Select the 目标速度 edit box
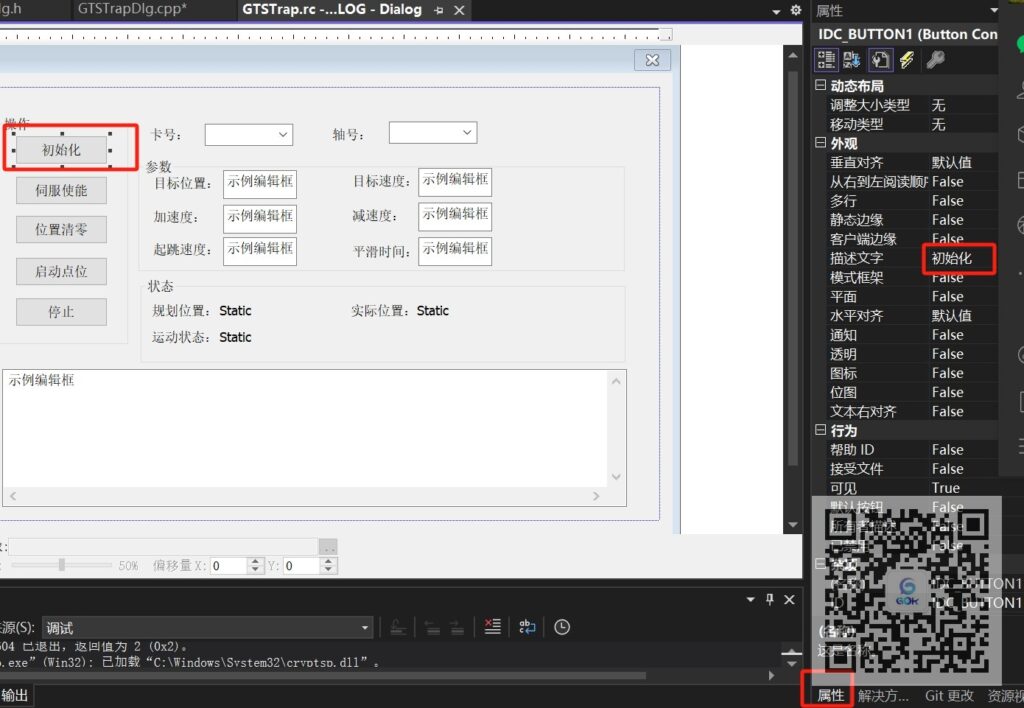The image size is (1024, 708). pos(455,182)
